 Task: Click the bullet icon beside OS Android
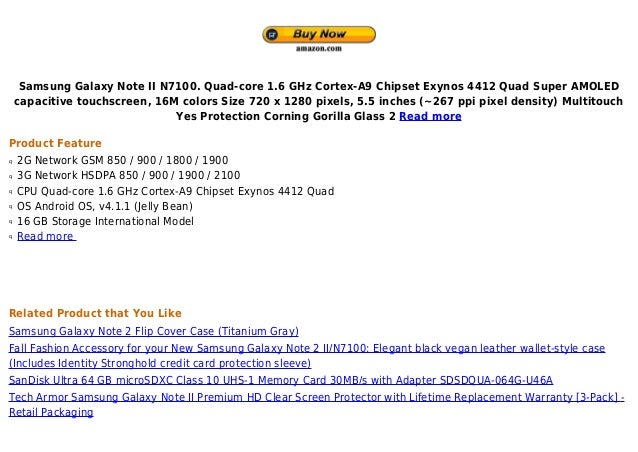[x=11, y=207]
